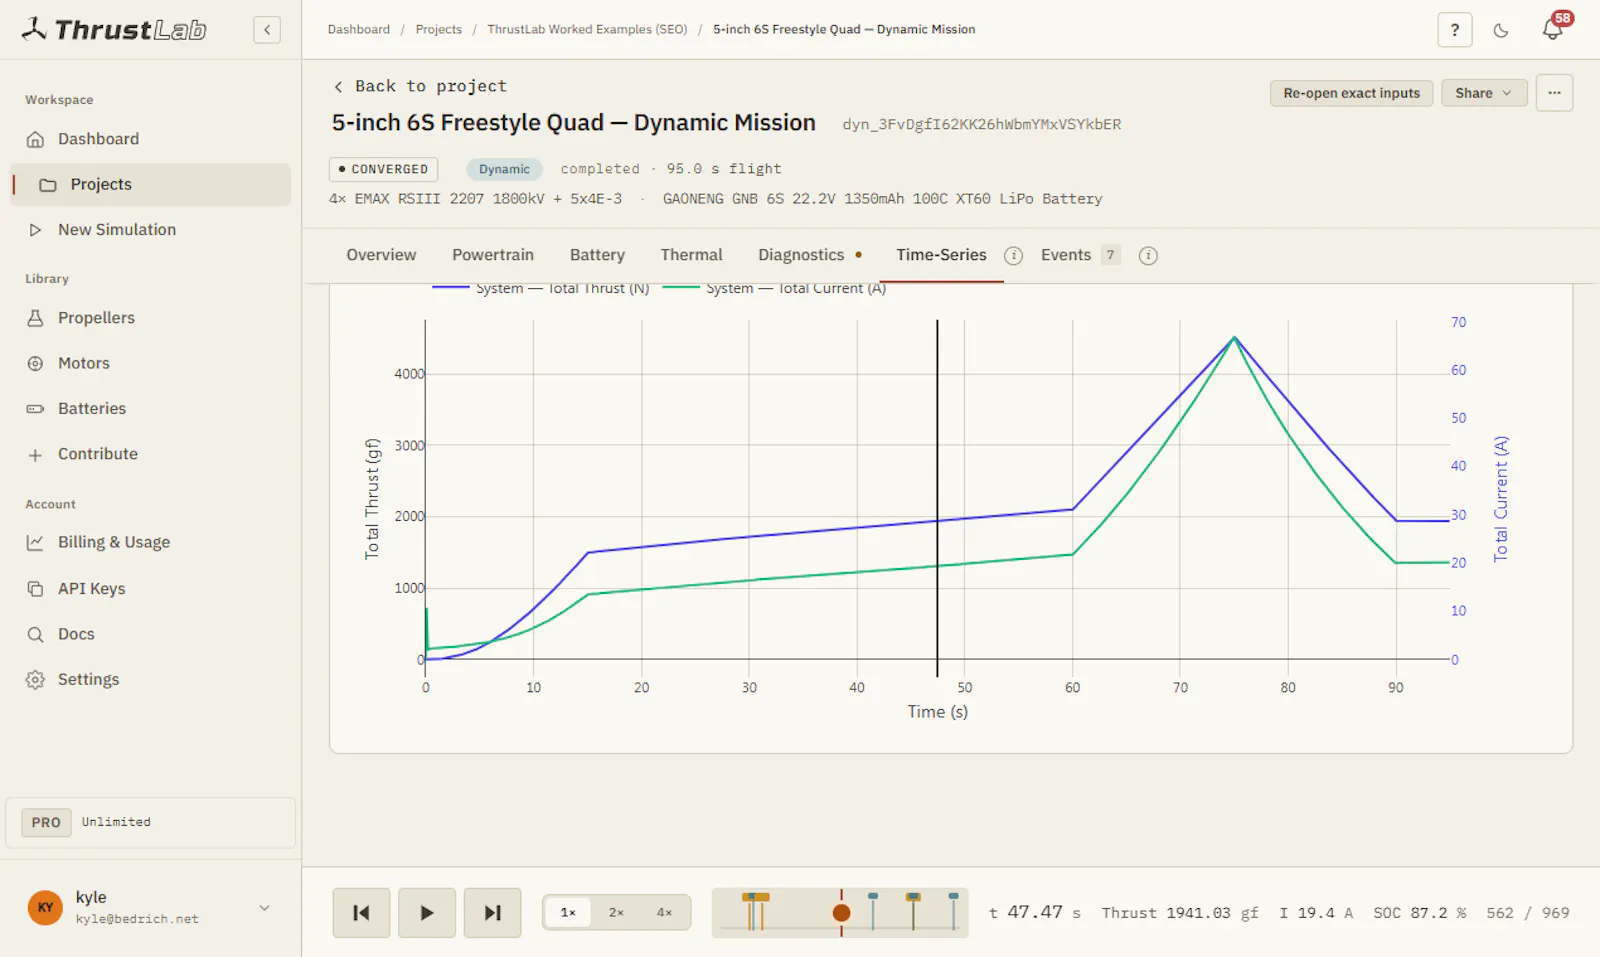Click the simulation ID dyn_3FvDgfI62KK26hWbmYMxVSYkbER
This screenshot has height=957, width=1600.
pyautogui.click(x=981, y=125)
